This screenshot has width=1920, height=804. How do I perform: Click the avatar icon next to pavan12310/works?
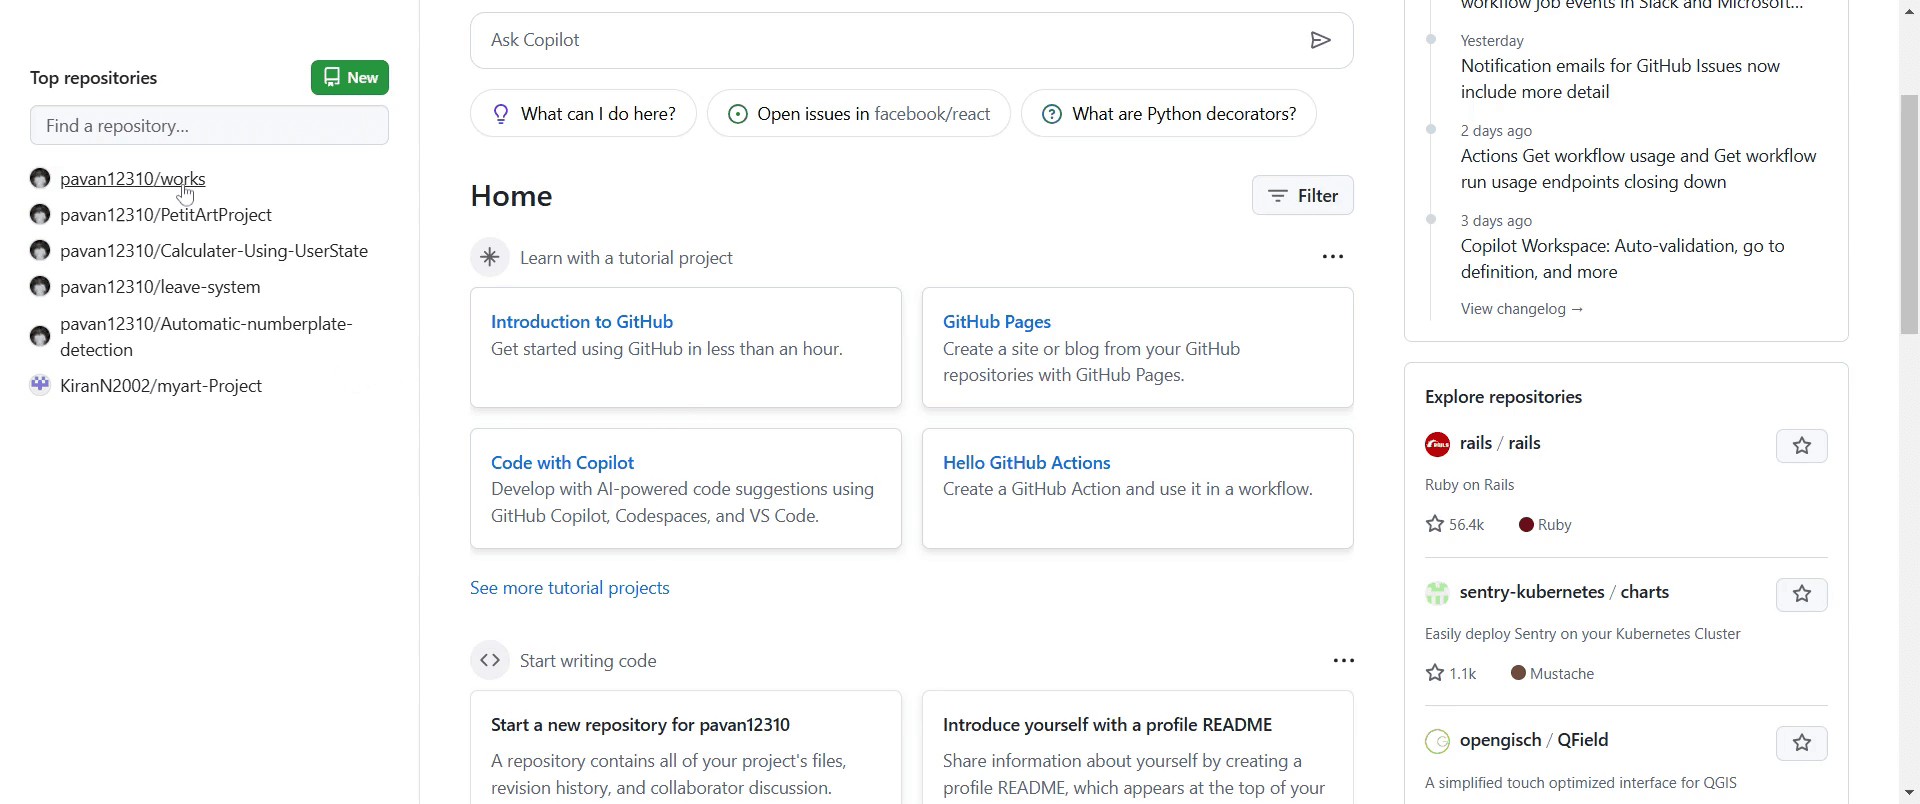tap(40, 179)
